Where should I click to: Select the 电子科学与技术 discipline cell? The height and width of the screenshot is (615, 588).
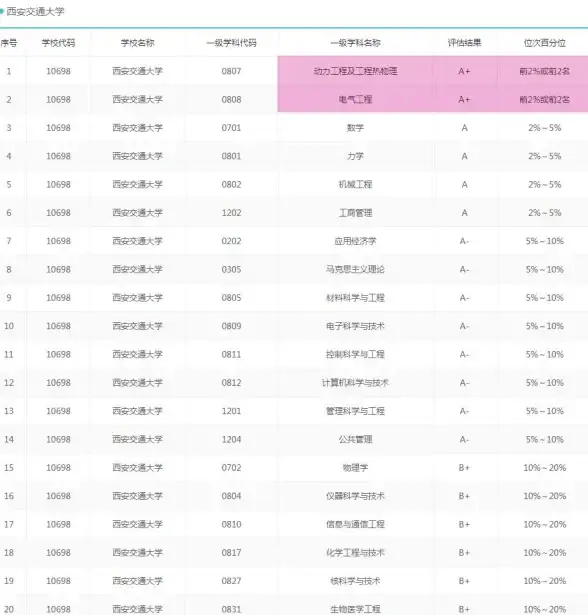(x=355, y=326)
